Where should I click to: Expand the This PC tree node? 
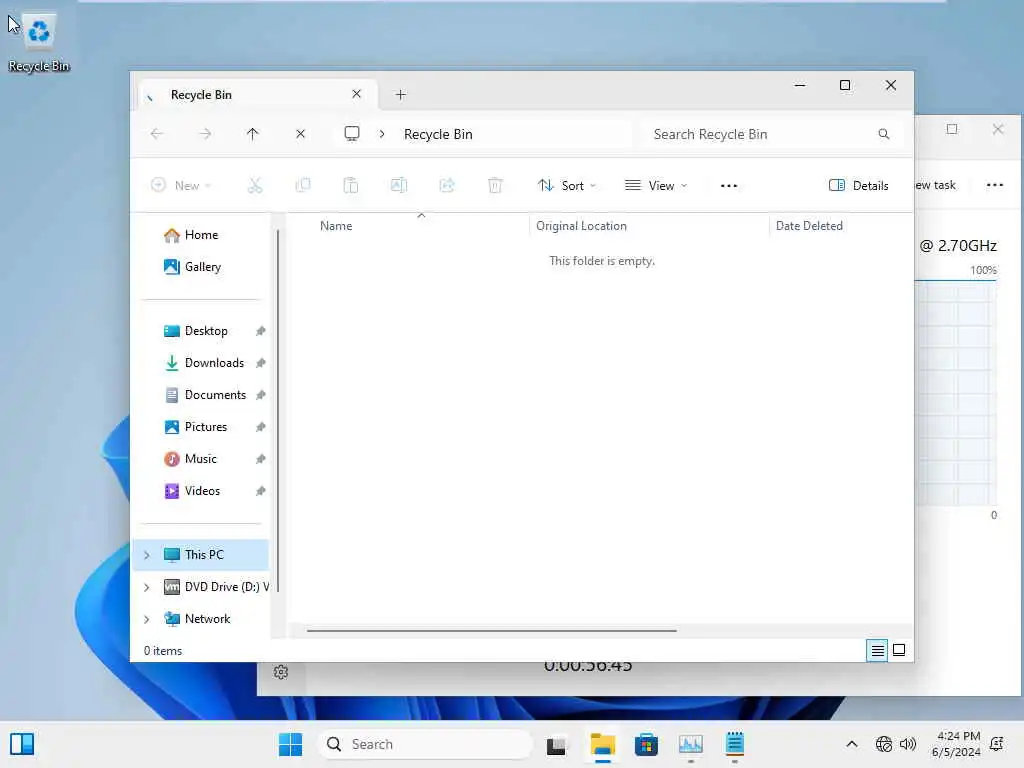(x=147, y=555)
